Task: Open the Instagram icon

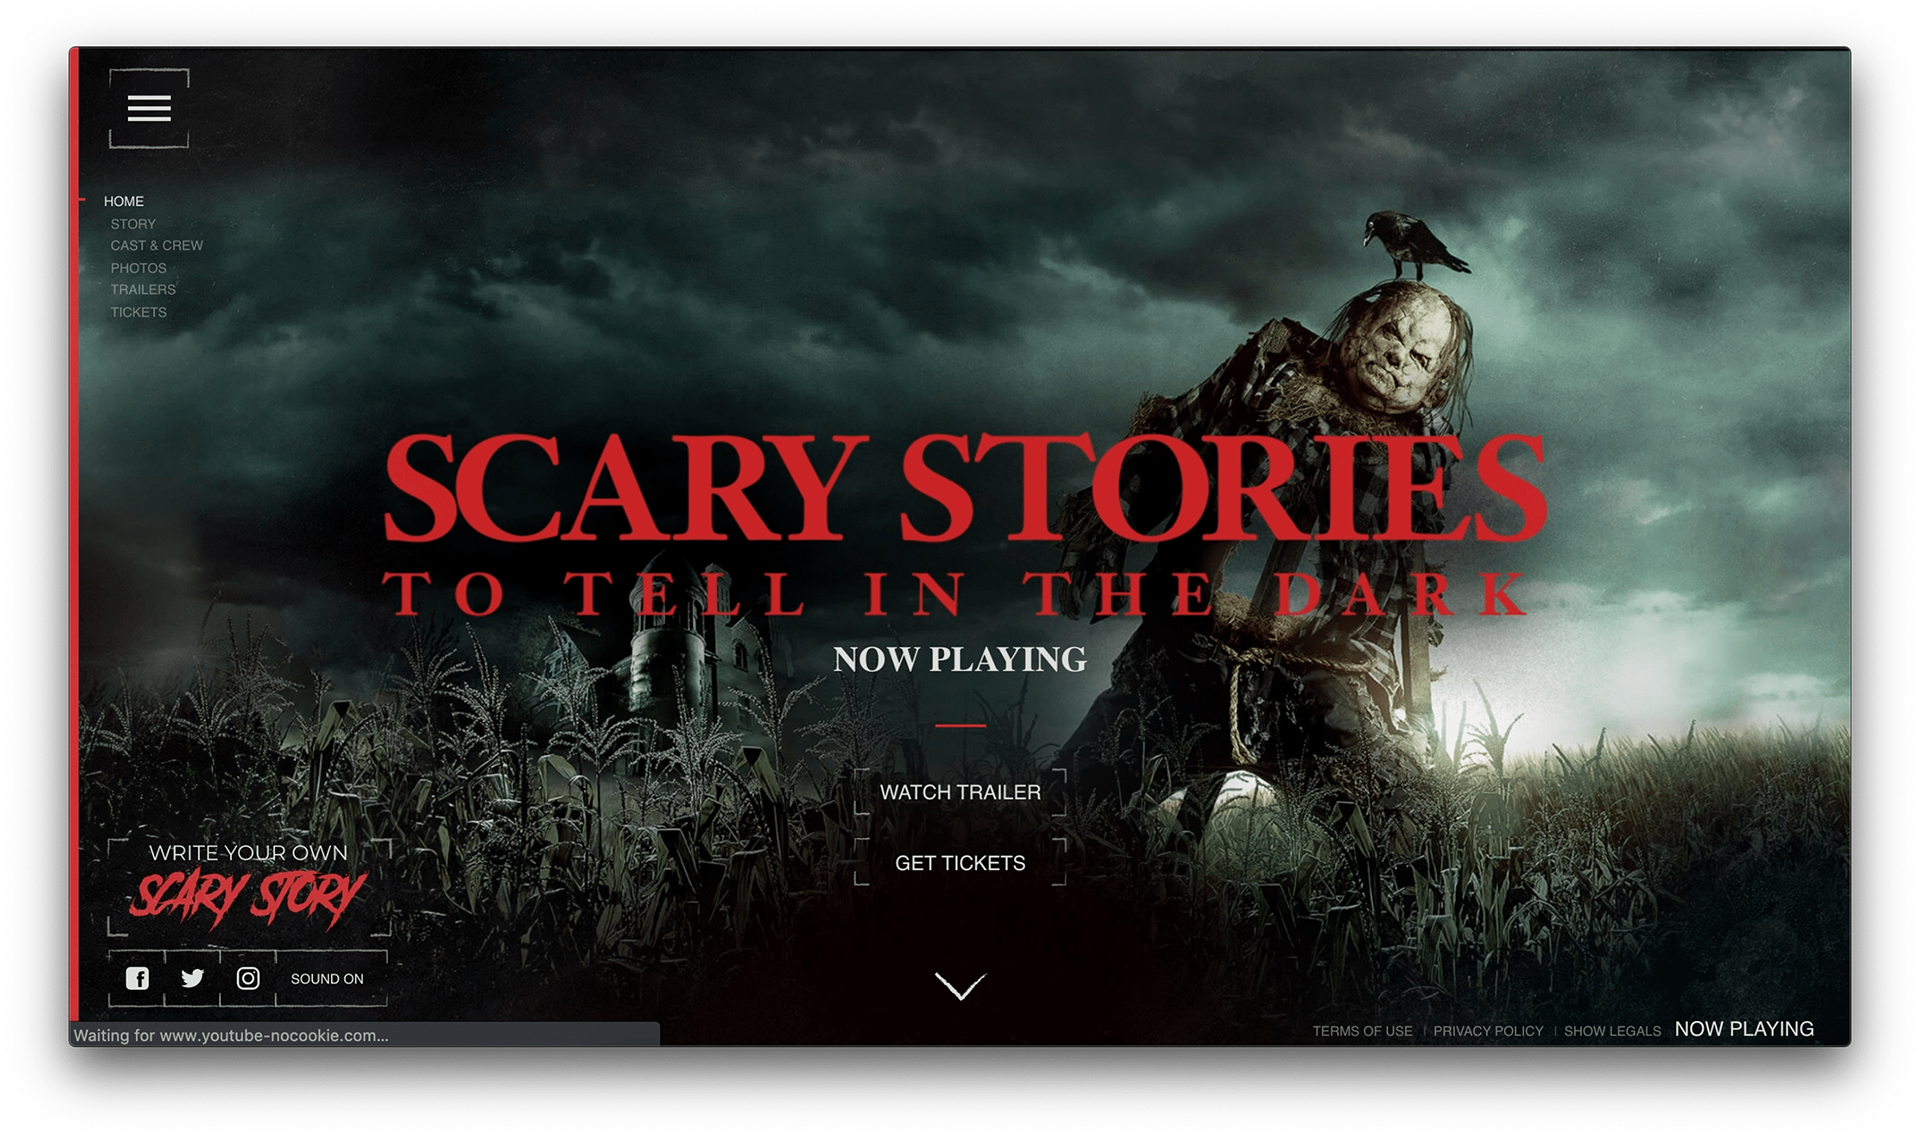Action: [x=248, y=978]
